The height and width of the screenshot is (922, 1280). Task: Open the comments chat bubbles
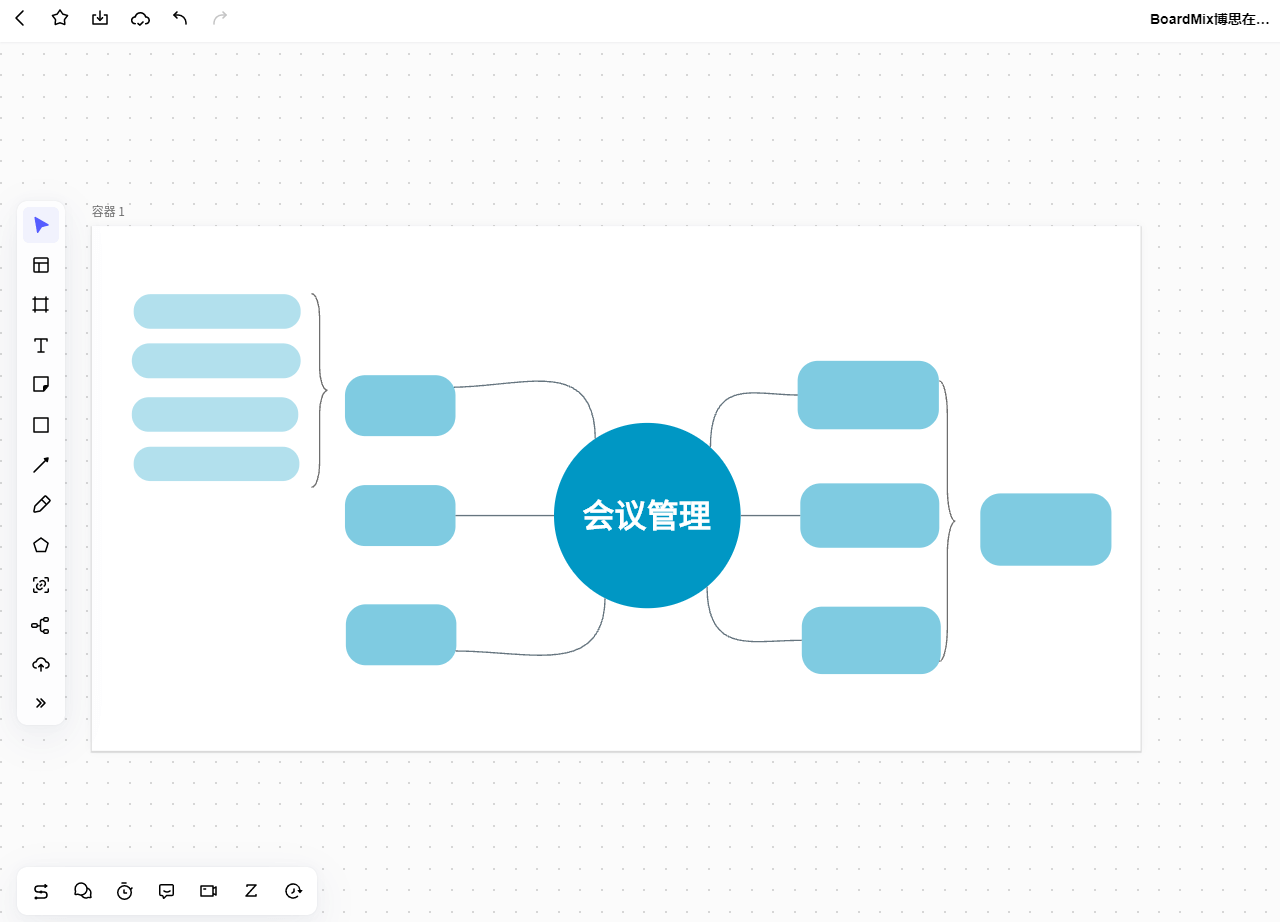pyautogui.click(x=83, y=891)
